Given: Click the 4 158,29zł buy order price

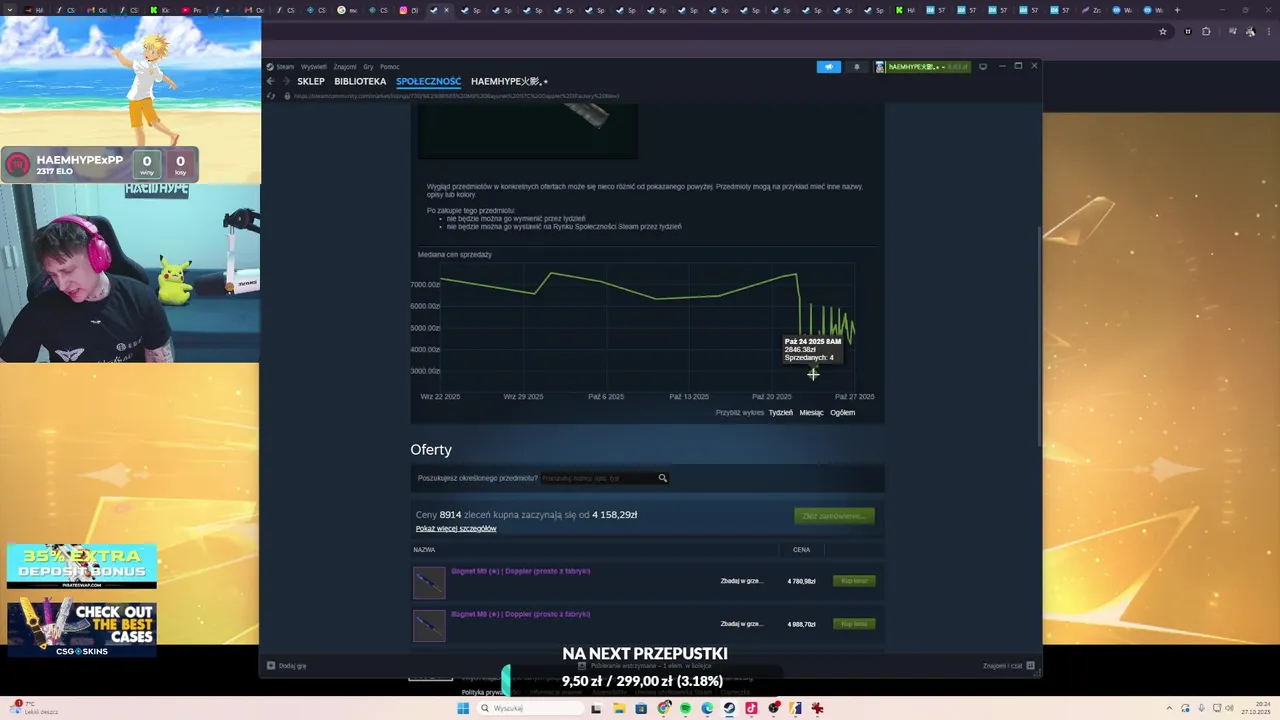Looking at the screenshot, I should pos(614,515).
